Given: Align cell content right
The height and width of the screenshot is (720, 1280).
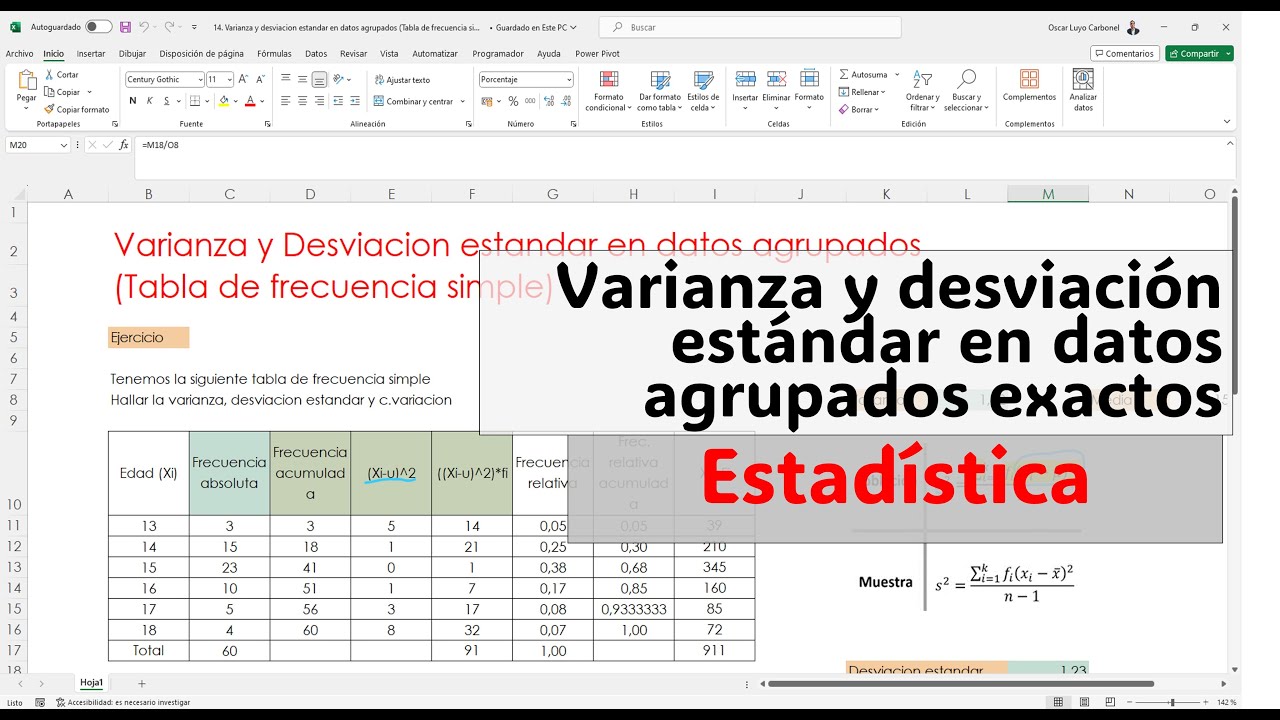Looking at the screenshot, I should coord(319,101).
